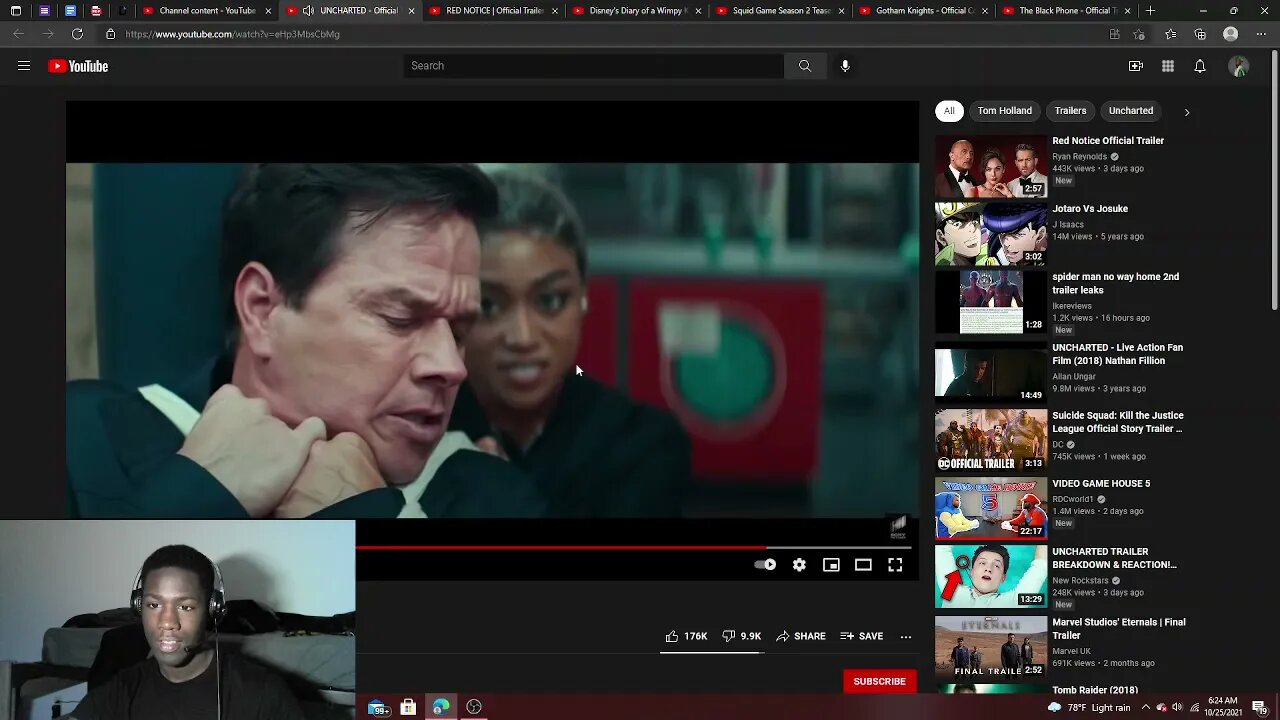Open a new browser tab
The width and height of the screenshot is (1280, 720).
(x=1150, y=11)
